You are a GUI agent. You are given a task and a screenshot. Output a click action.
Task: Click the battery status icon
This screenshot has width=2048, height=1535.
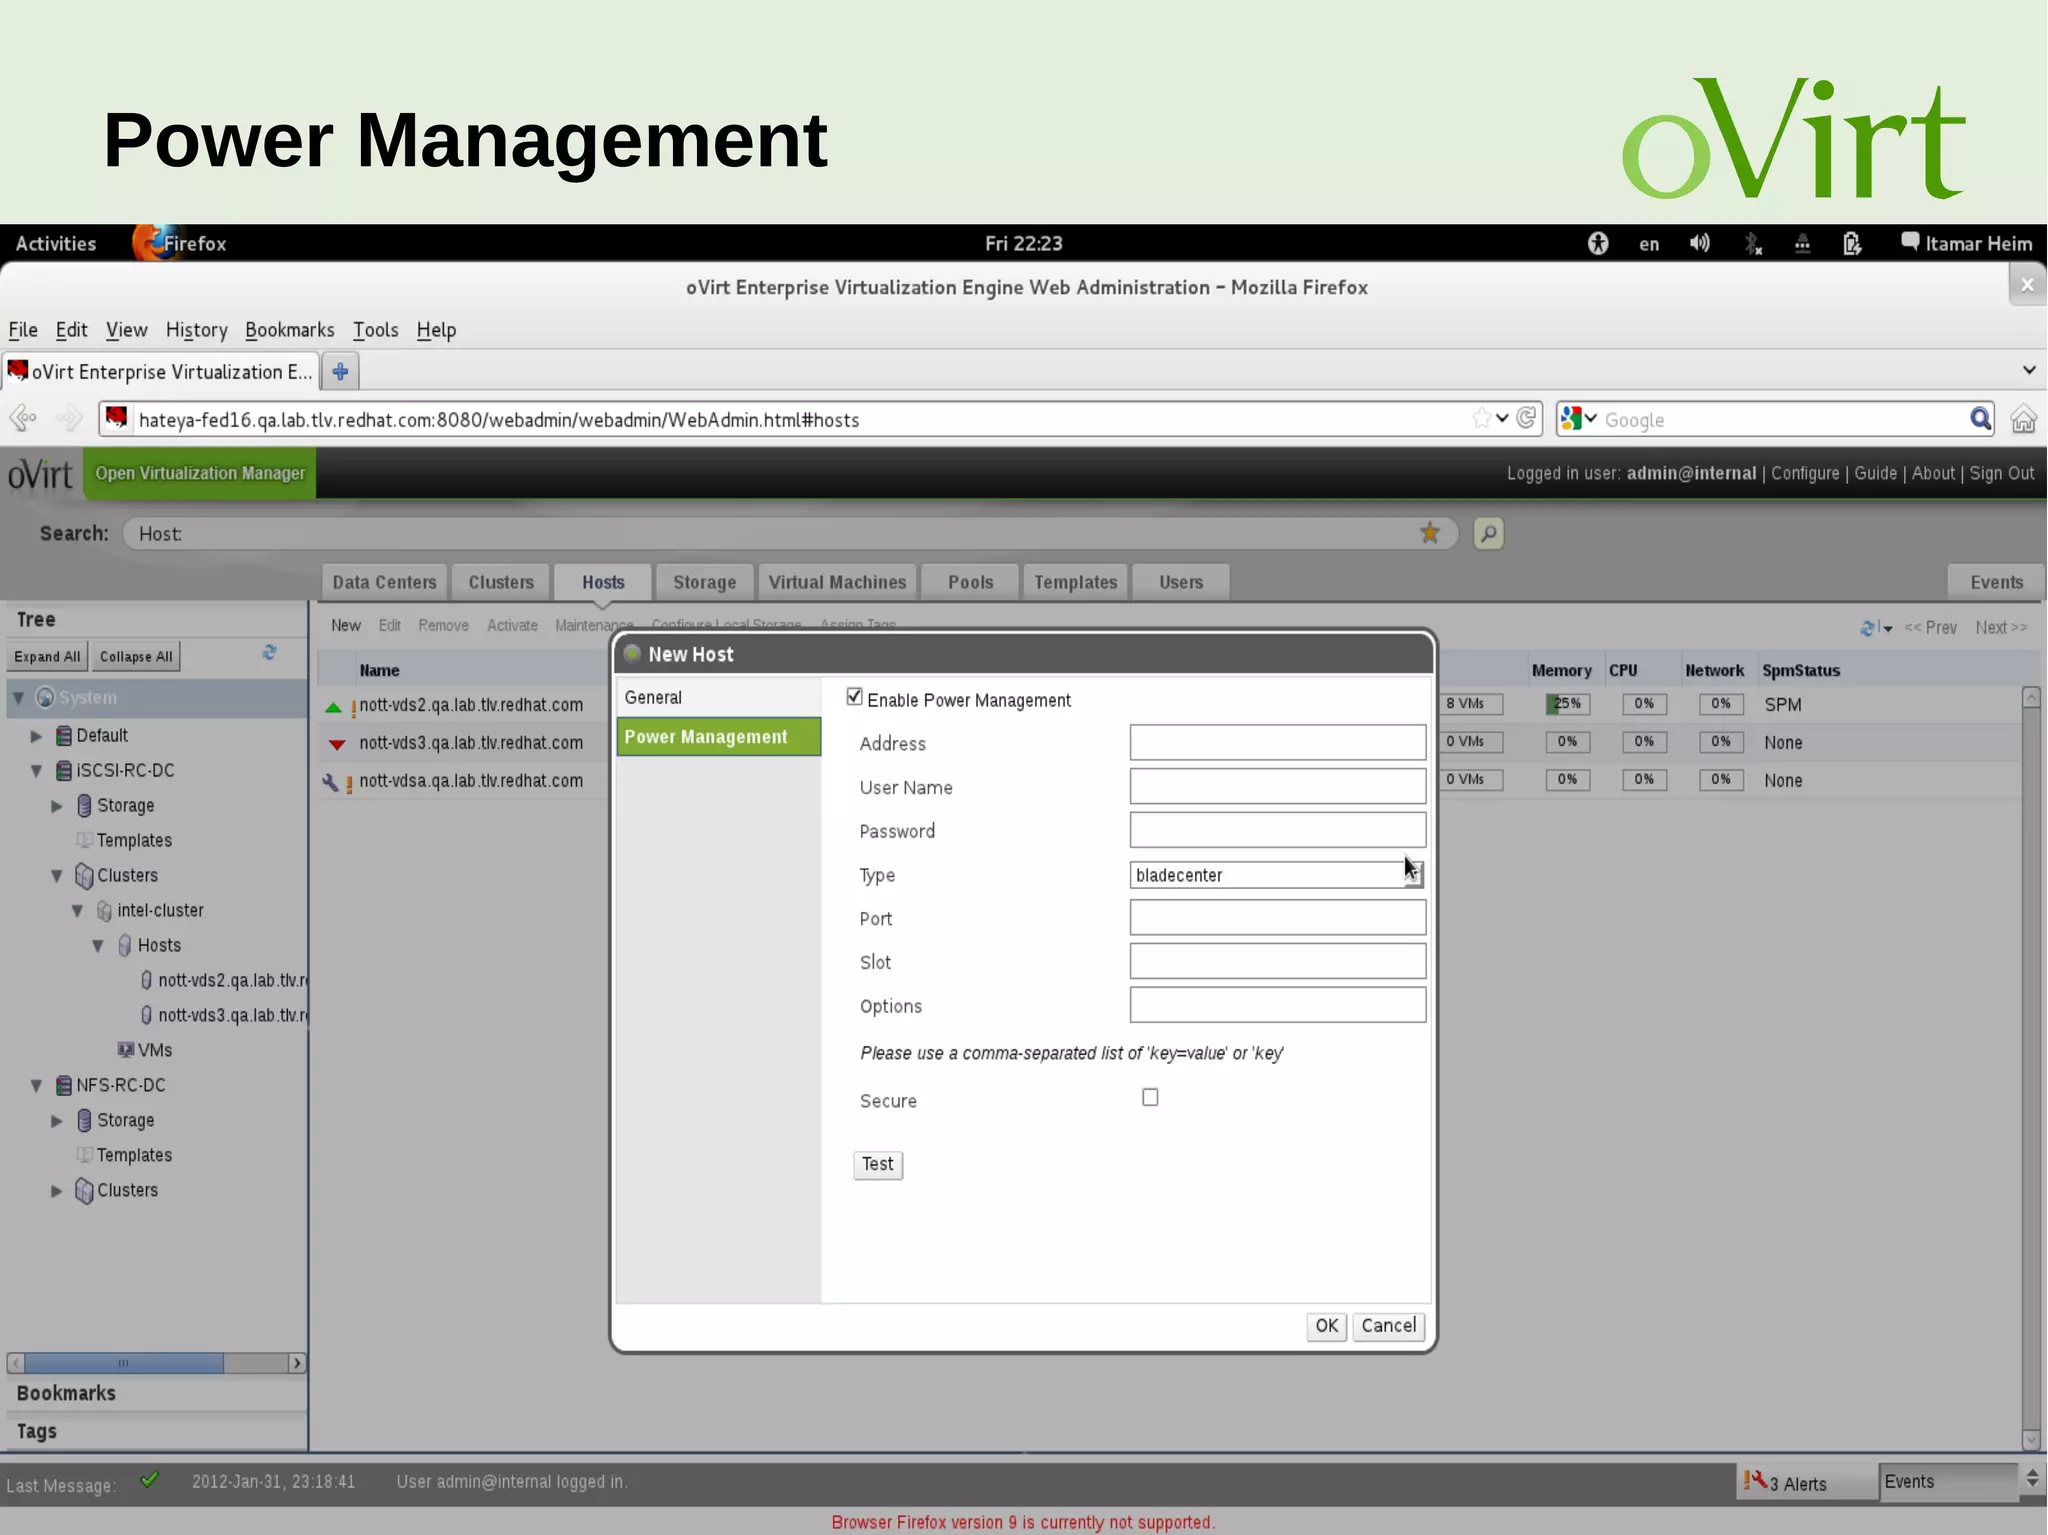tap(1852, 243)
